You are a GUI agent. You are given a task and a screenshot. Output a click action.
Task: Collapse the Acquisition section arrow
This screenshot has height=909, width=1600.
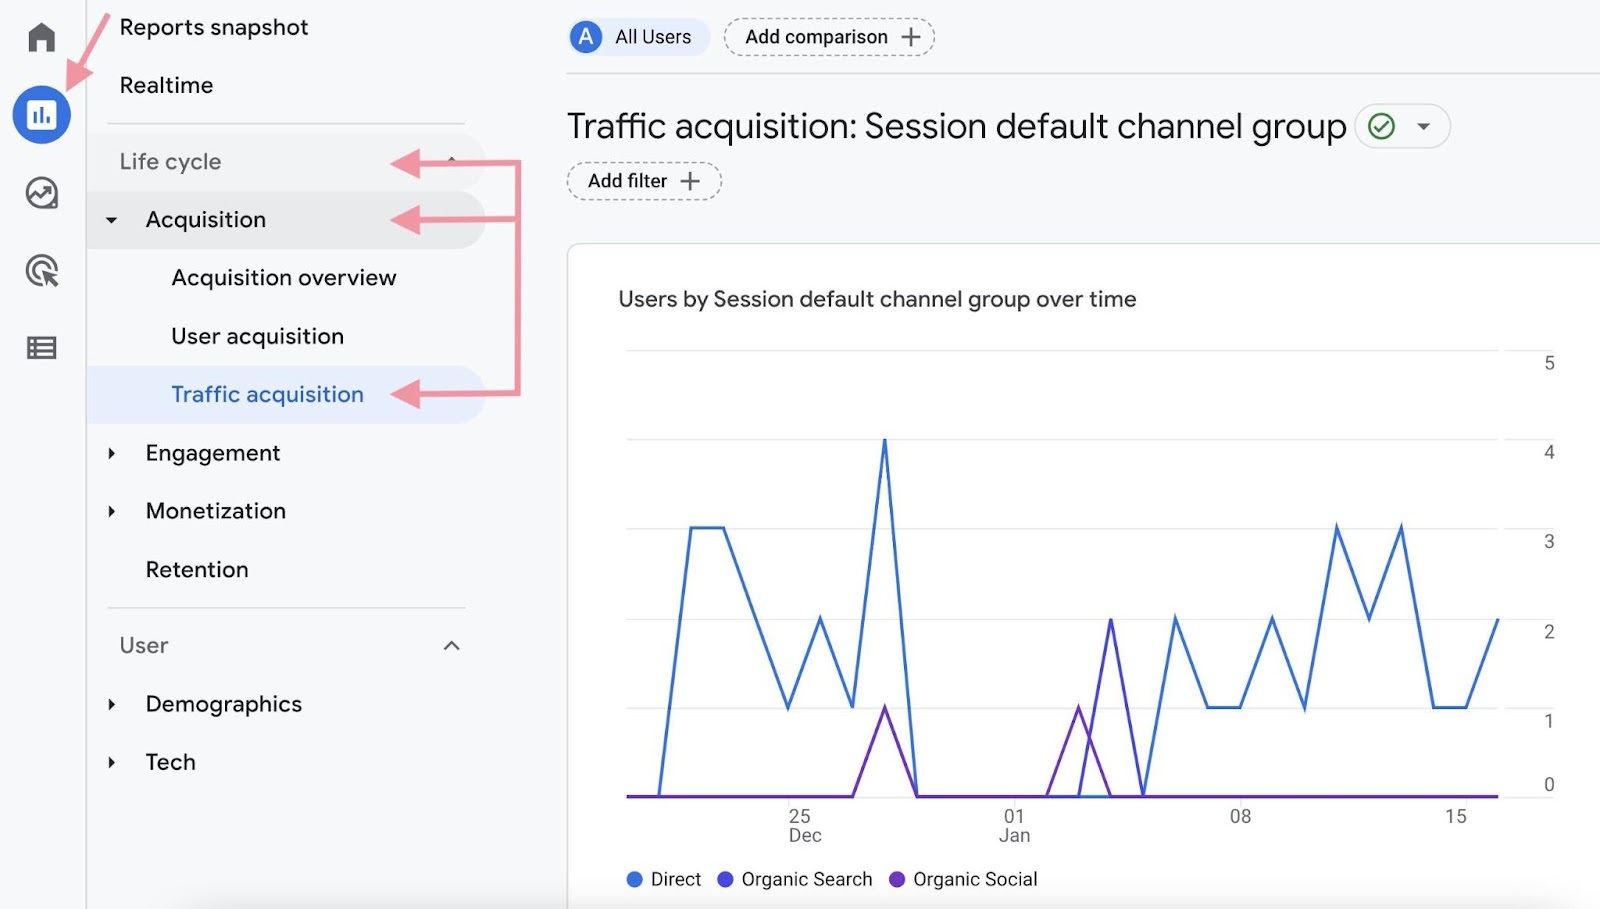[x=113, y=220]
